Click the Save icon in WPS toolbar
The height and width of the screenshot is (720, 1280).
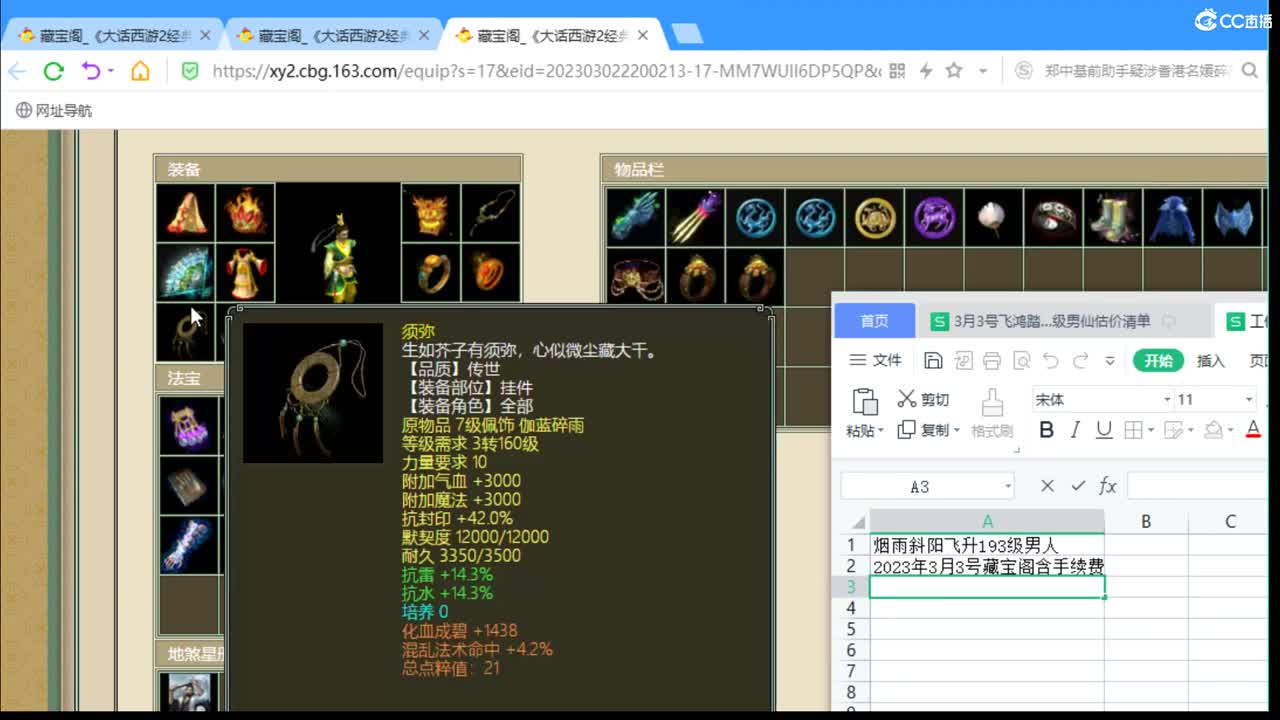coord(934,360)
